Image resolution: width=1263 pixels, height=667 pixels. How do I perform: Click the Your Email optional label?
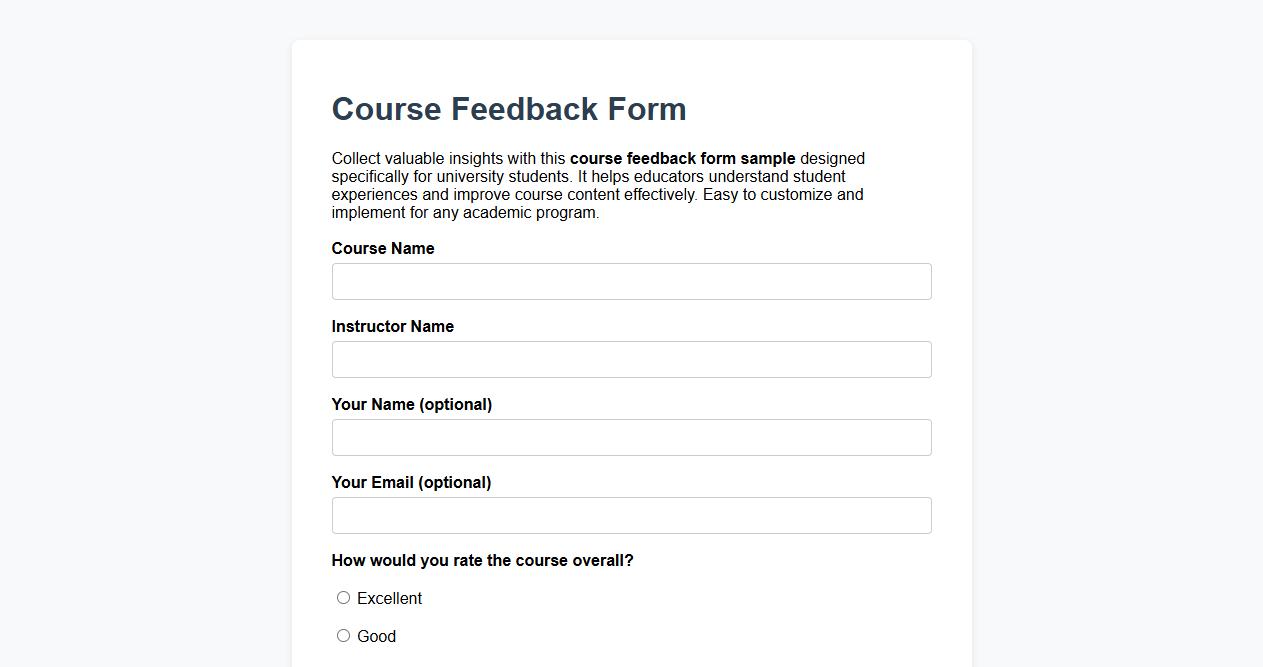pos(411,482)
